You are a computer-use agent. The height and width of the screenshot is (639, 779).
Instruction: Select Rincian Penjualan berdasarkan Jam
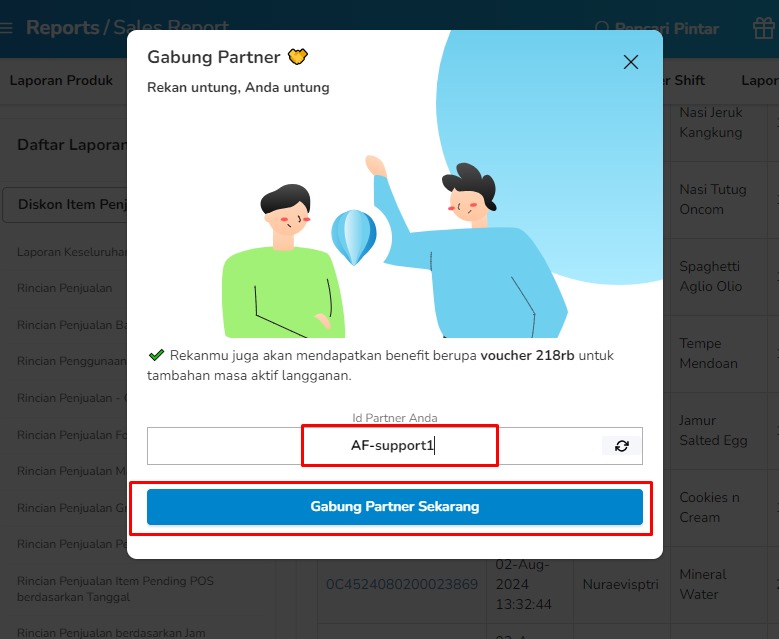[111, 633]
